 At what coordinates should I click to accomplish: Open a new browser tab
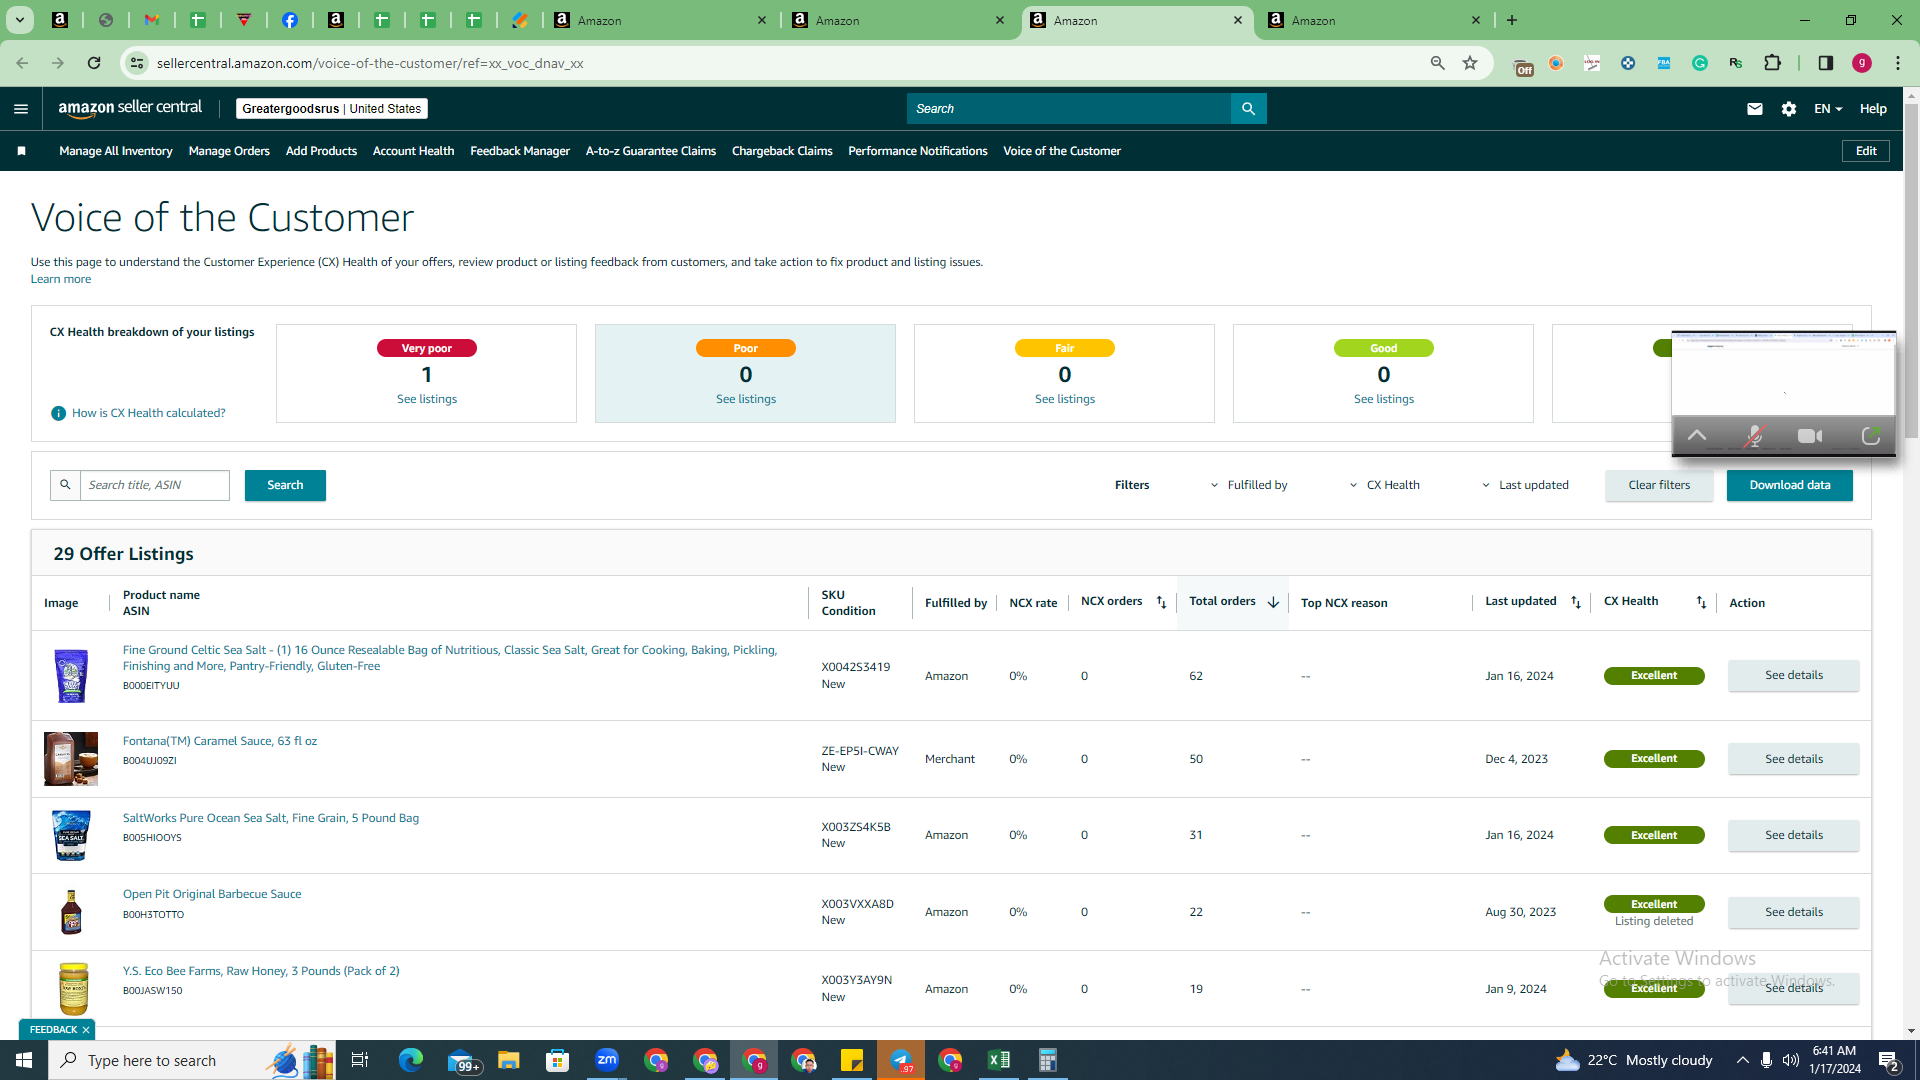[x=1512, y=20]
